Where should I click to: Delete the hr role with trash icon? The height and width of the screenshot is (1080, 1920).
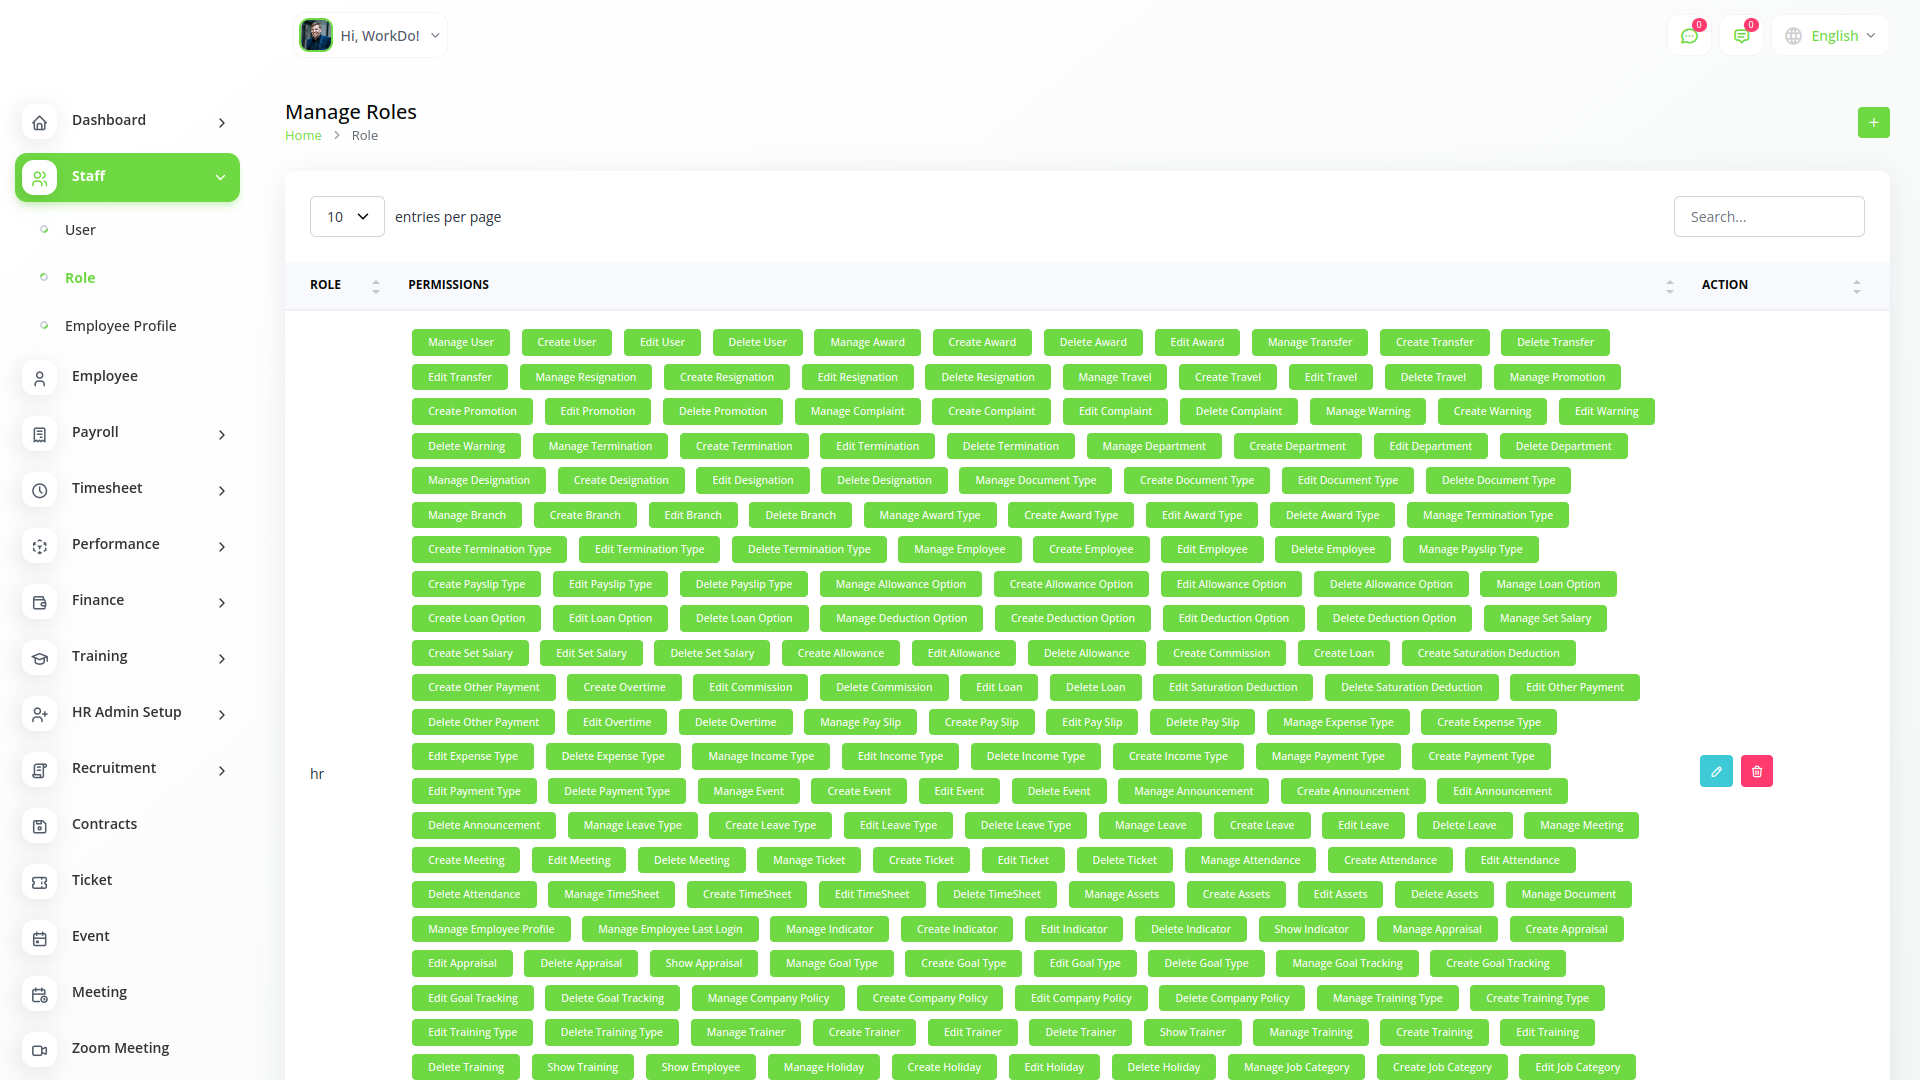click(1756, 771)
